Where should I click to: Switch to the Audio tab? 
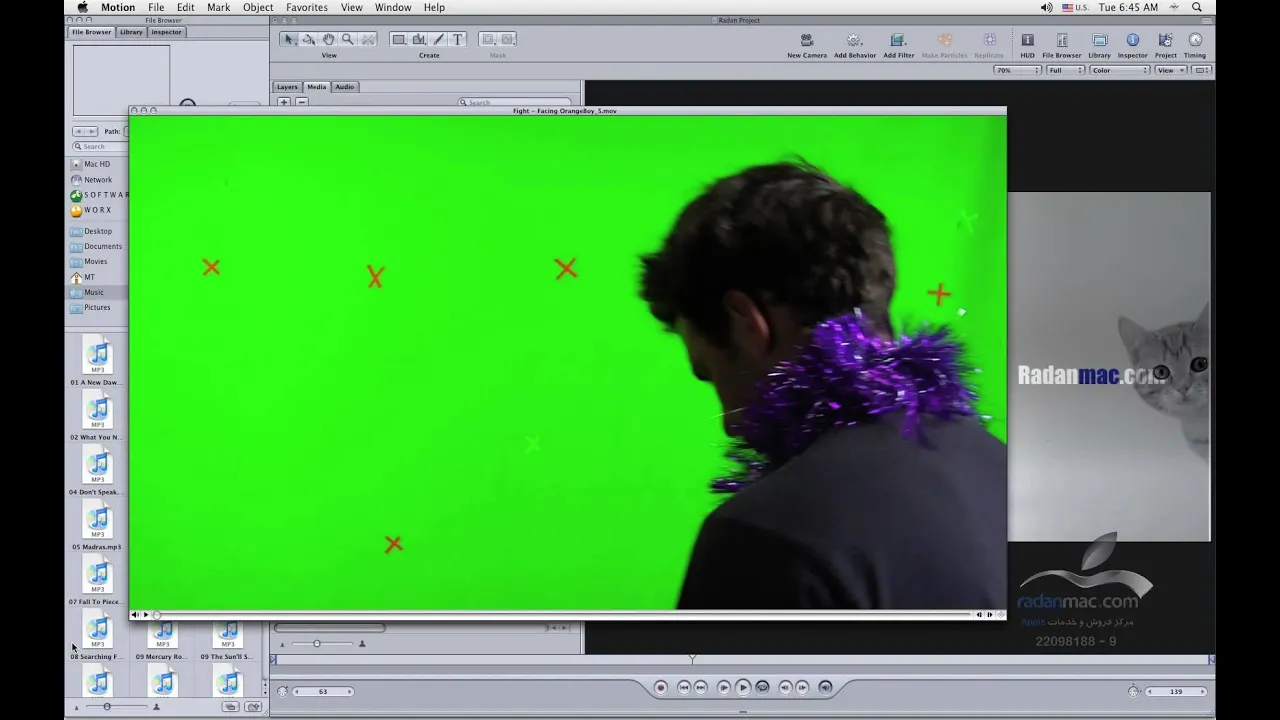point(344,87)
